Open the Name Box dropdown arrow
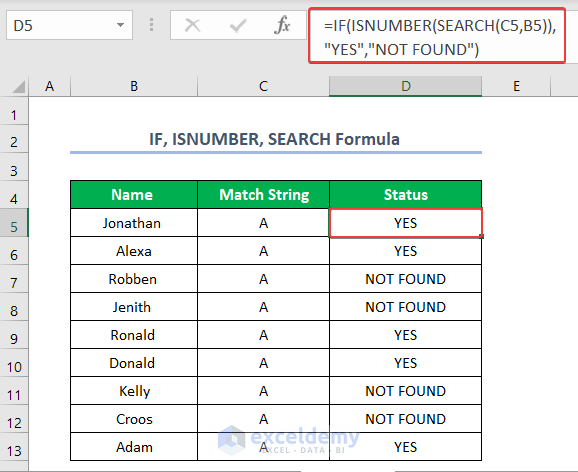The image size is (578, 472). point(120,25)
